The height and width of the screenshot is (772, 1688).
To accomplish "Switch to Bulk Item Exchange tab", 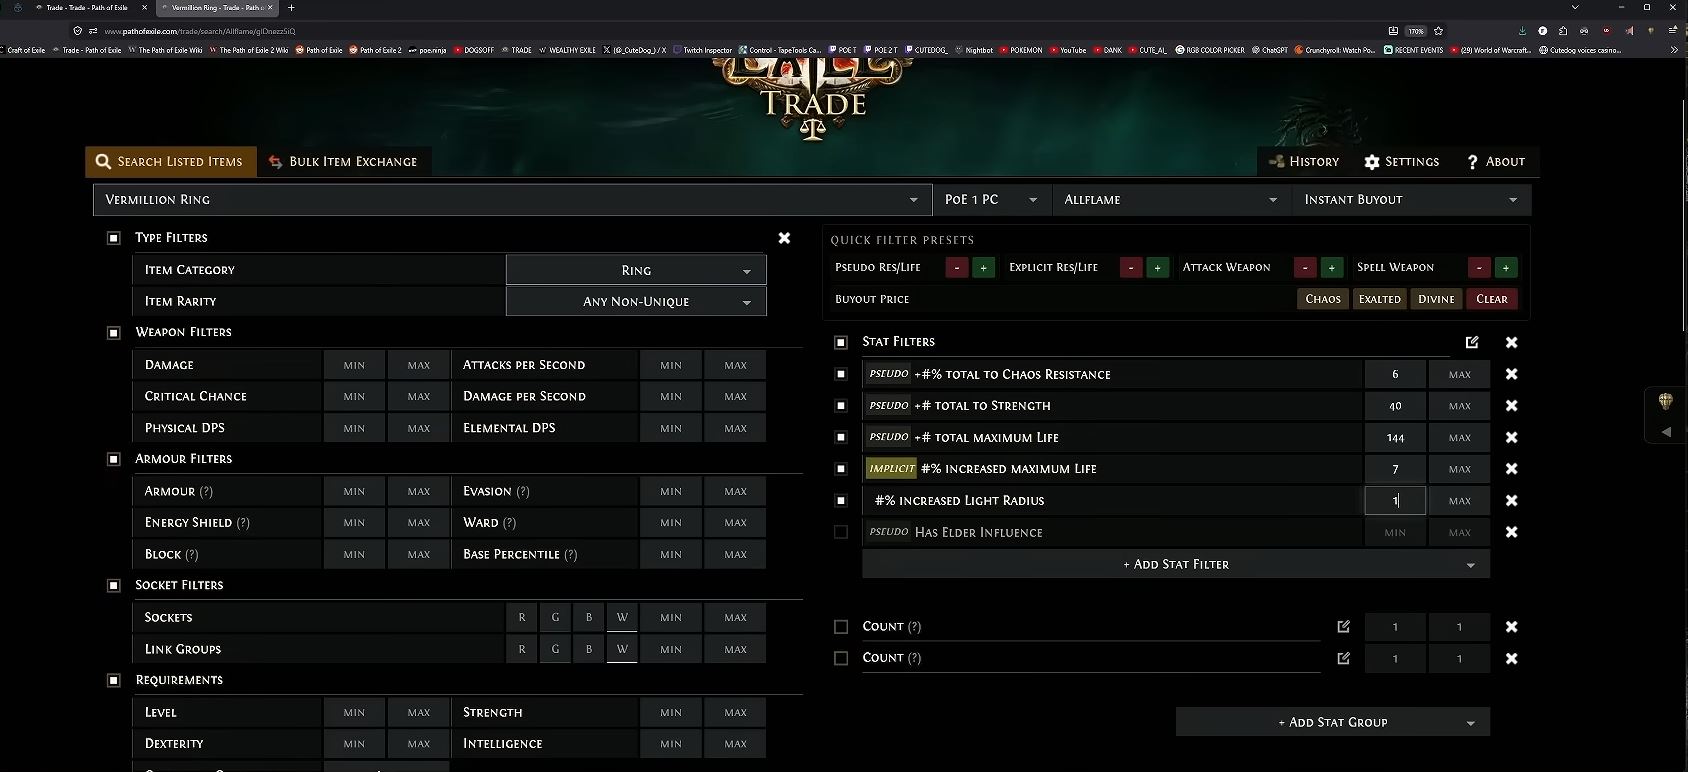I will click(x=344, y=162).
